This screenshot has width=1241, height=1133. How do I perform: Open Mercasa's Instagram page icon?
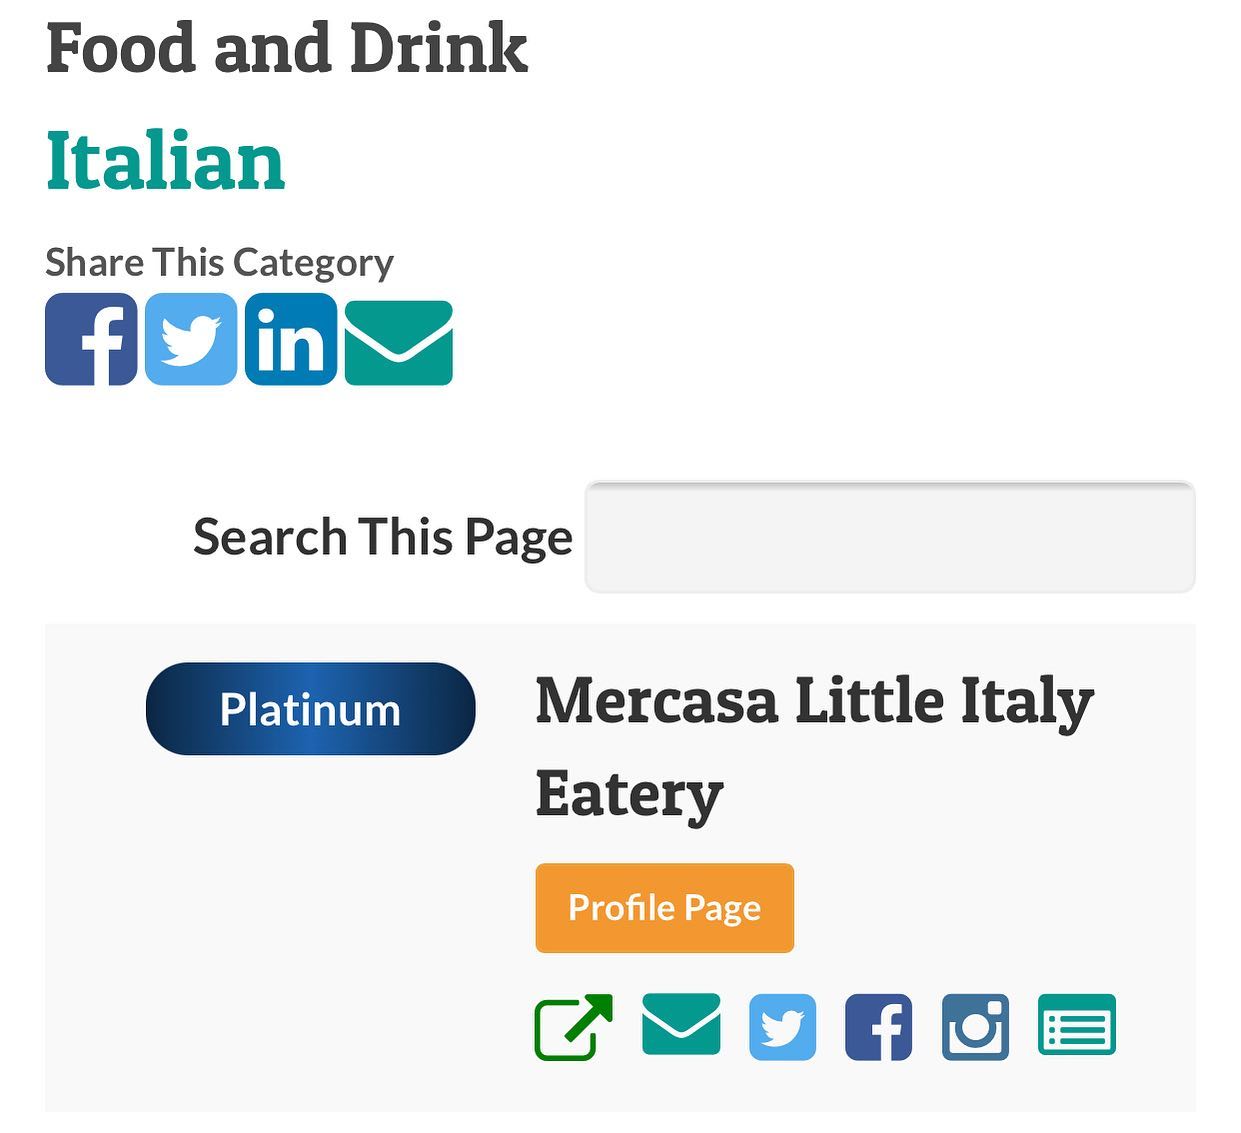tap(976, 1027)
